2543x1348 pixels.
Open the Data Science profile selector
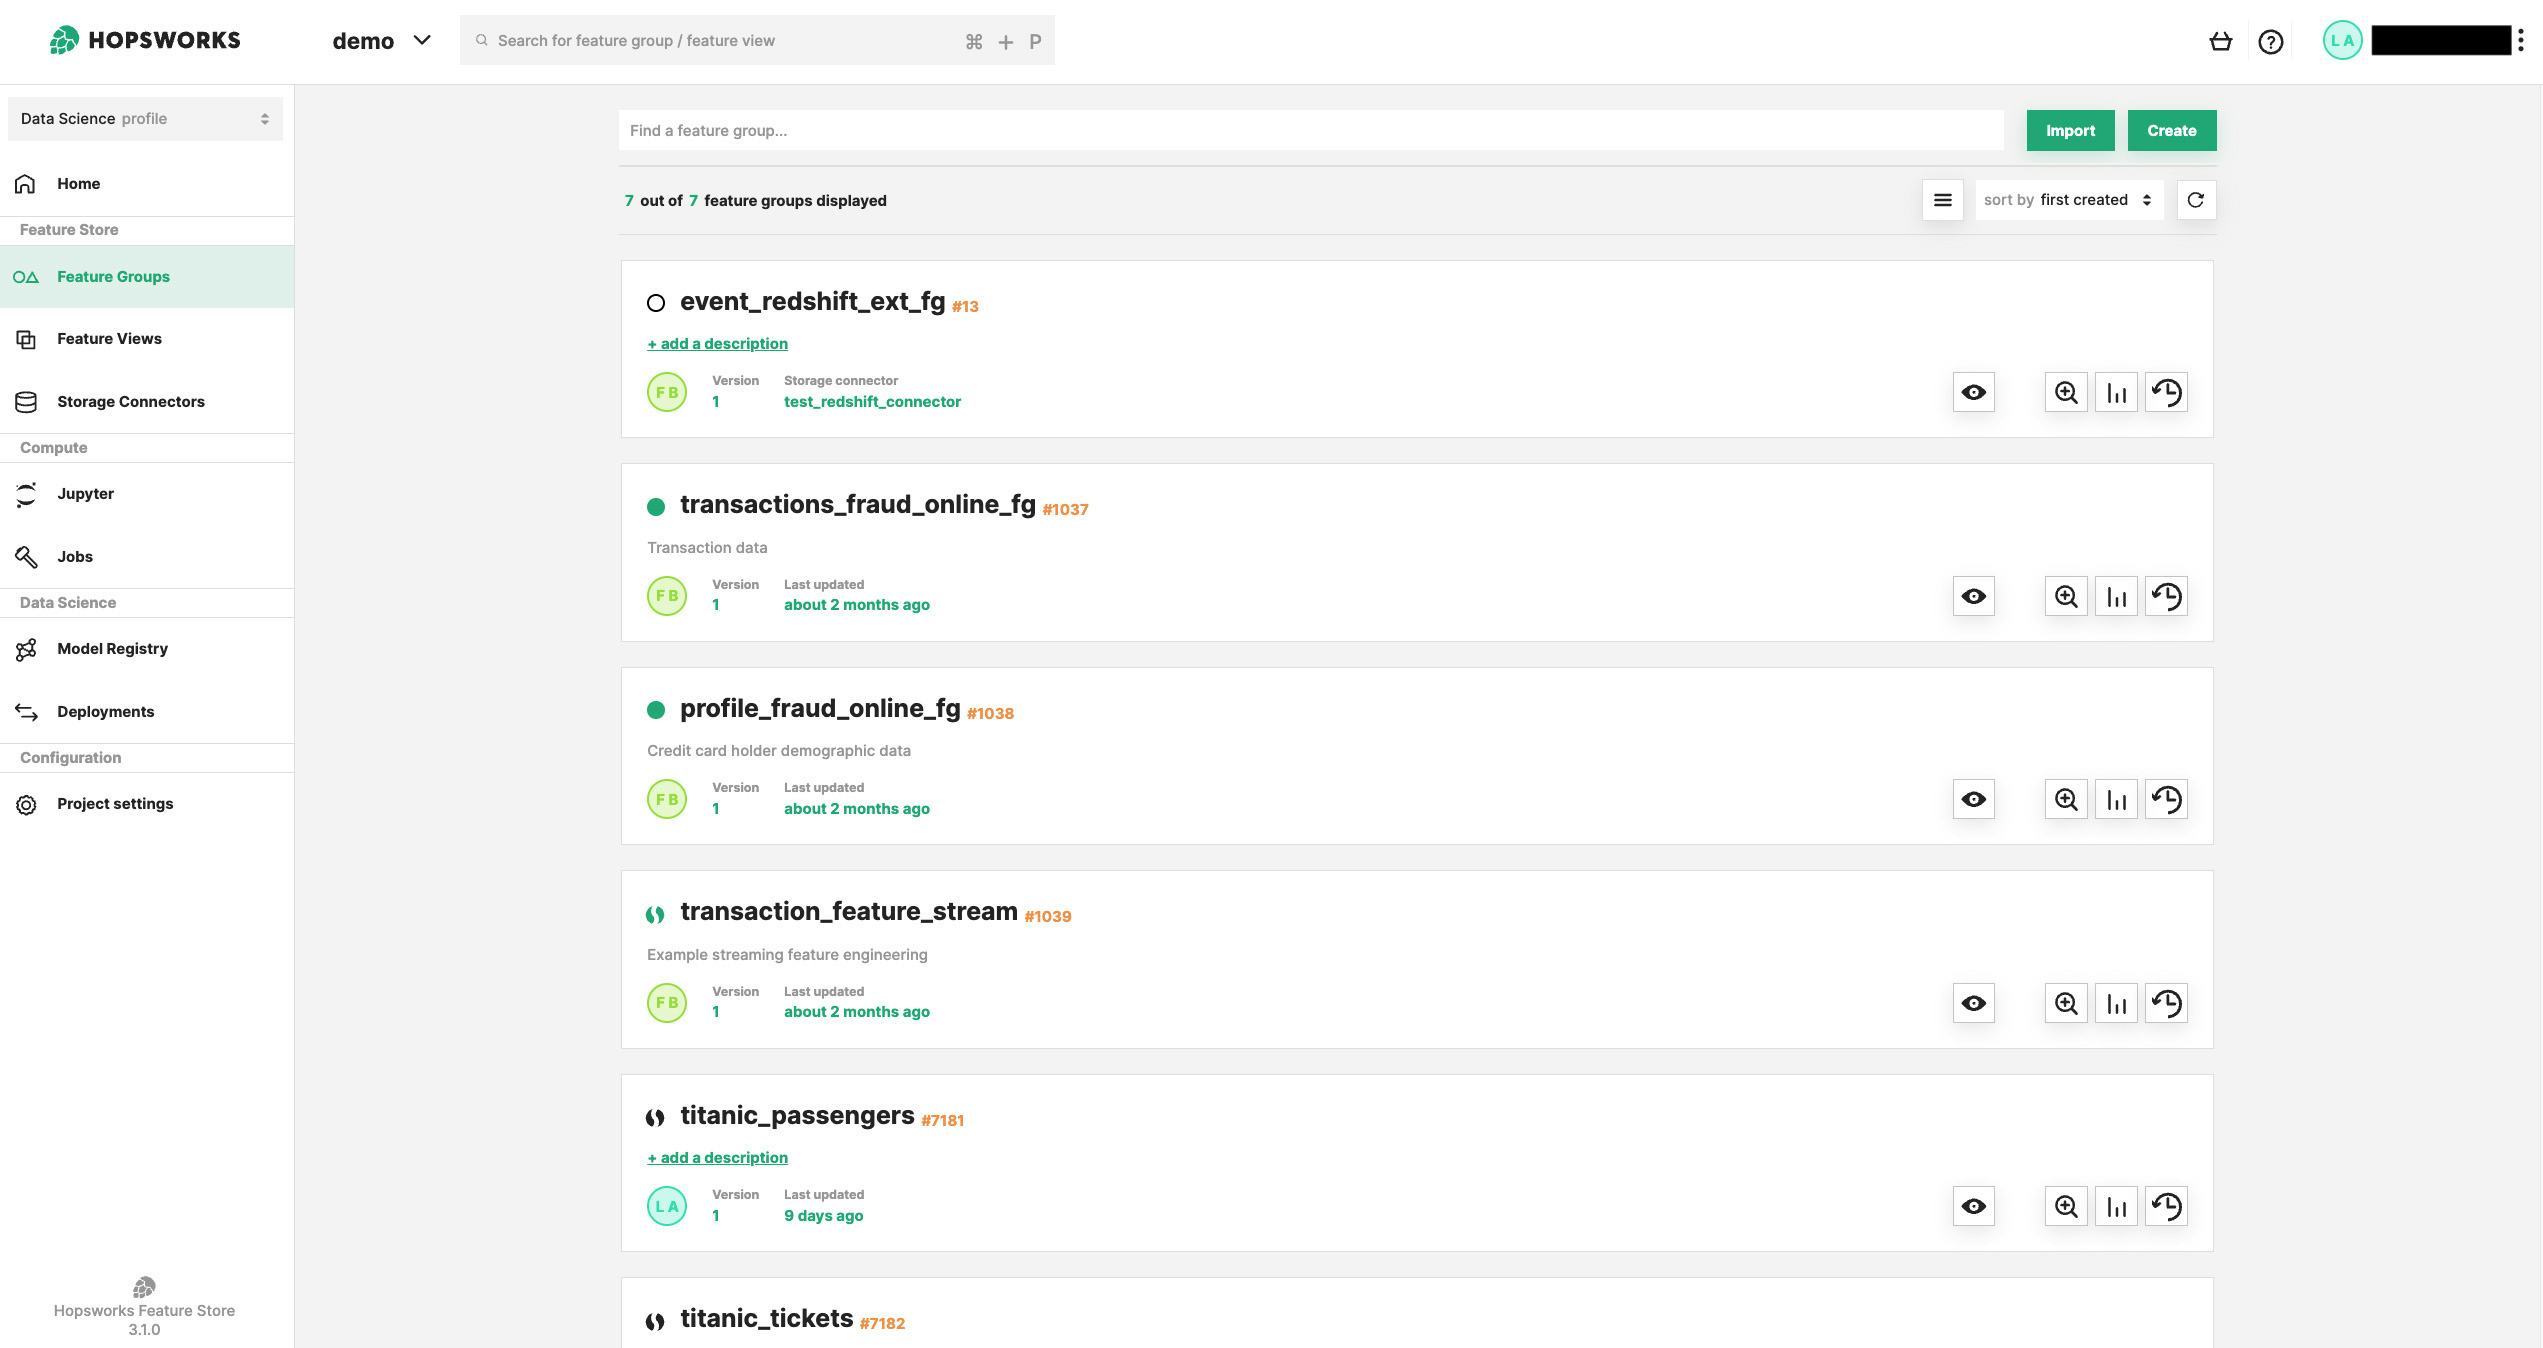[145, 118]
